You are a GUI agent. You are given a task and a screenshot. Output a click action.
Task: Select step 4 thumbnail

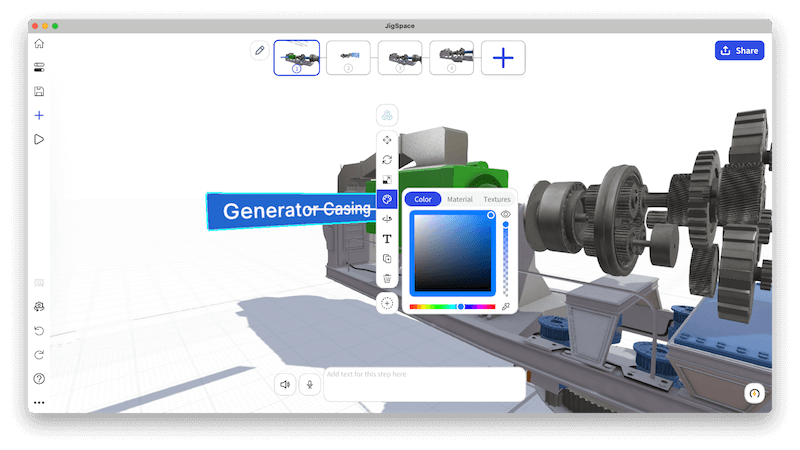452,58
